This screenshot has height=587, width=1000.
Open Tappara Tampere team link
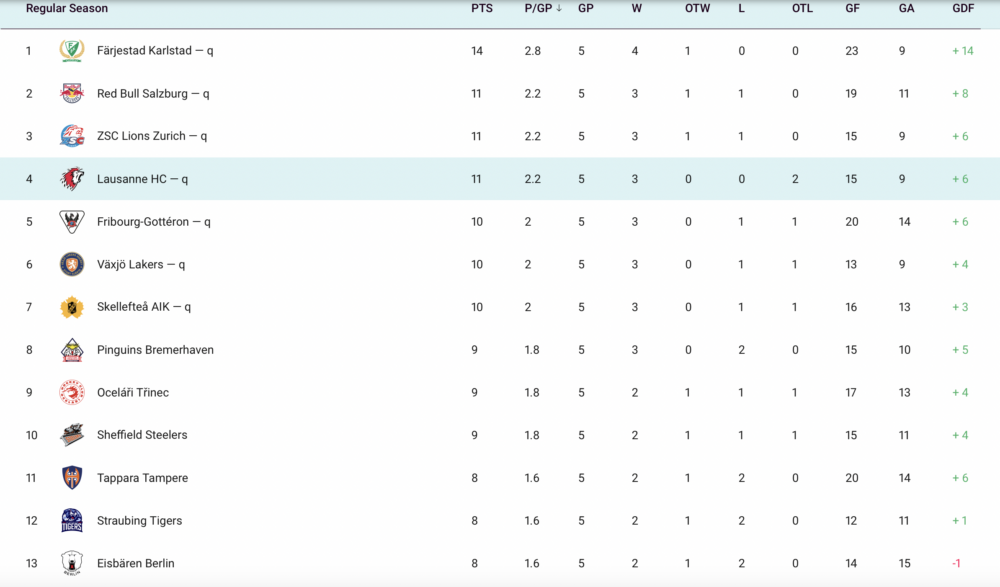point(142,478)
